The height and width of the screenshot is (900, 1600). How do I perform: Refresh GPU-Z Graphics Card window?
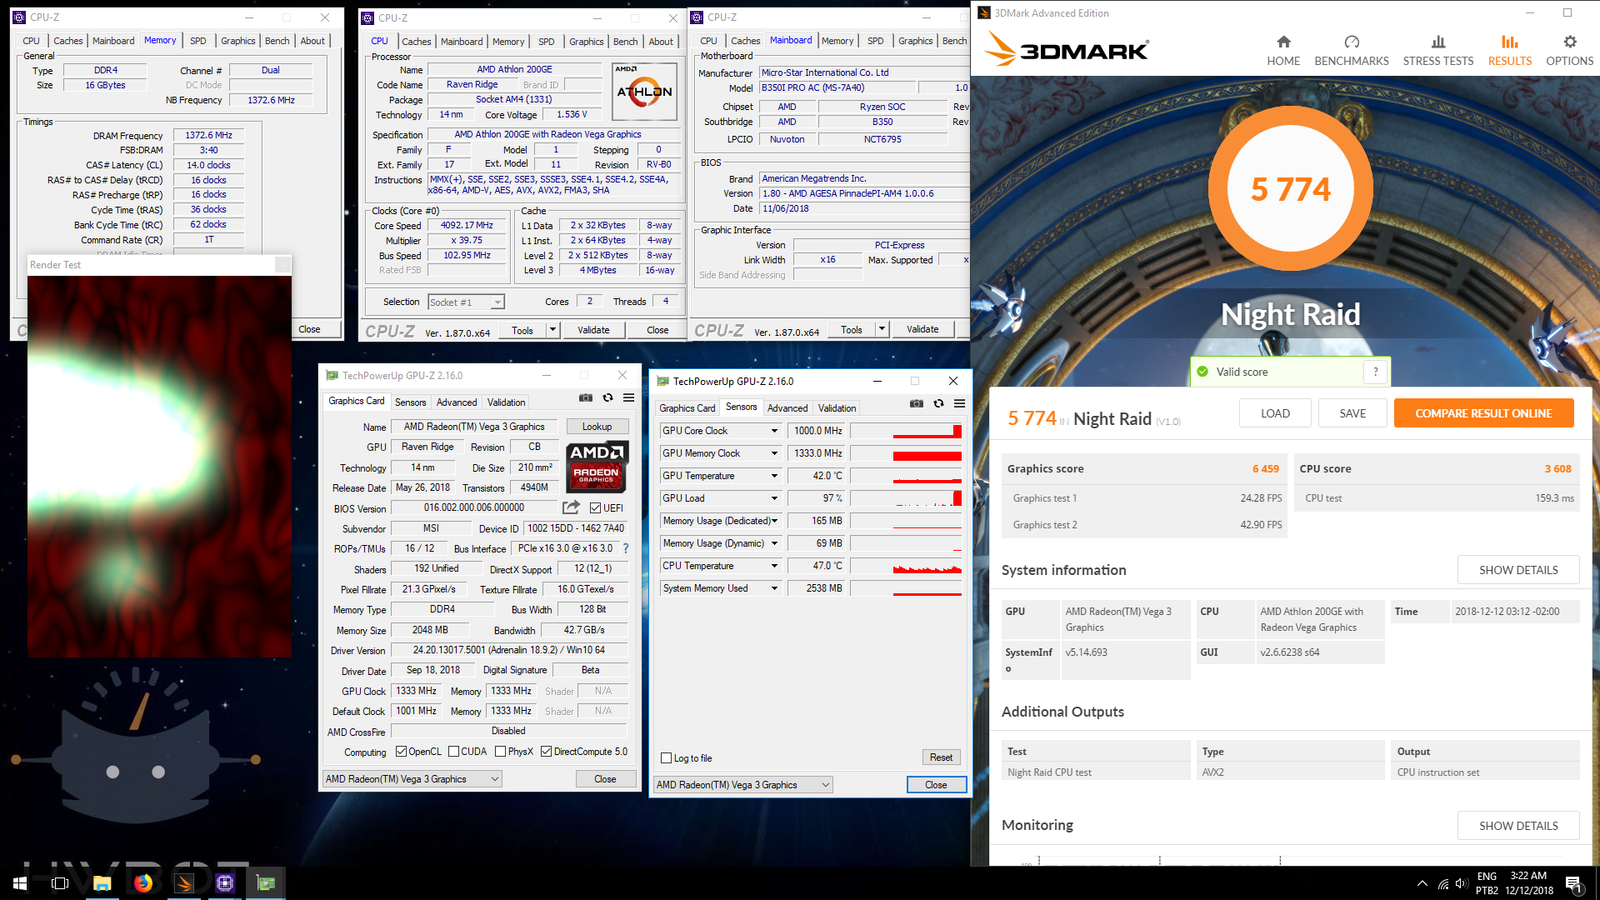click(x=607, y=398)
